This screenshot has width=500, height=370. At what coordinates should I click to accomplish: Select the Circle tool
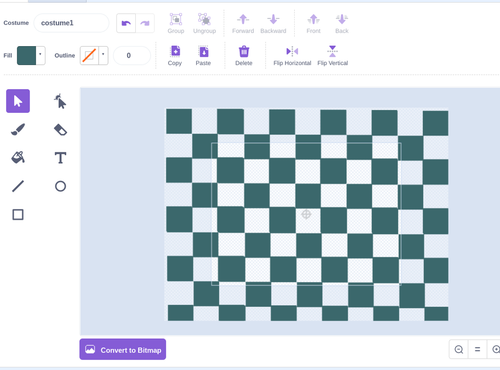pos(60,186)
